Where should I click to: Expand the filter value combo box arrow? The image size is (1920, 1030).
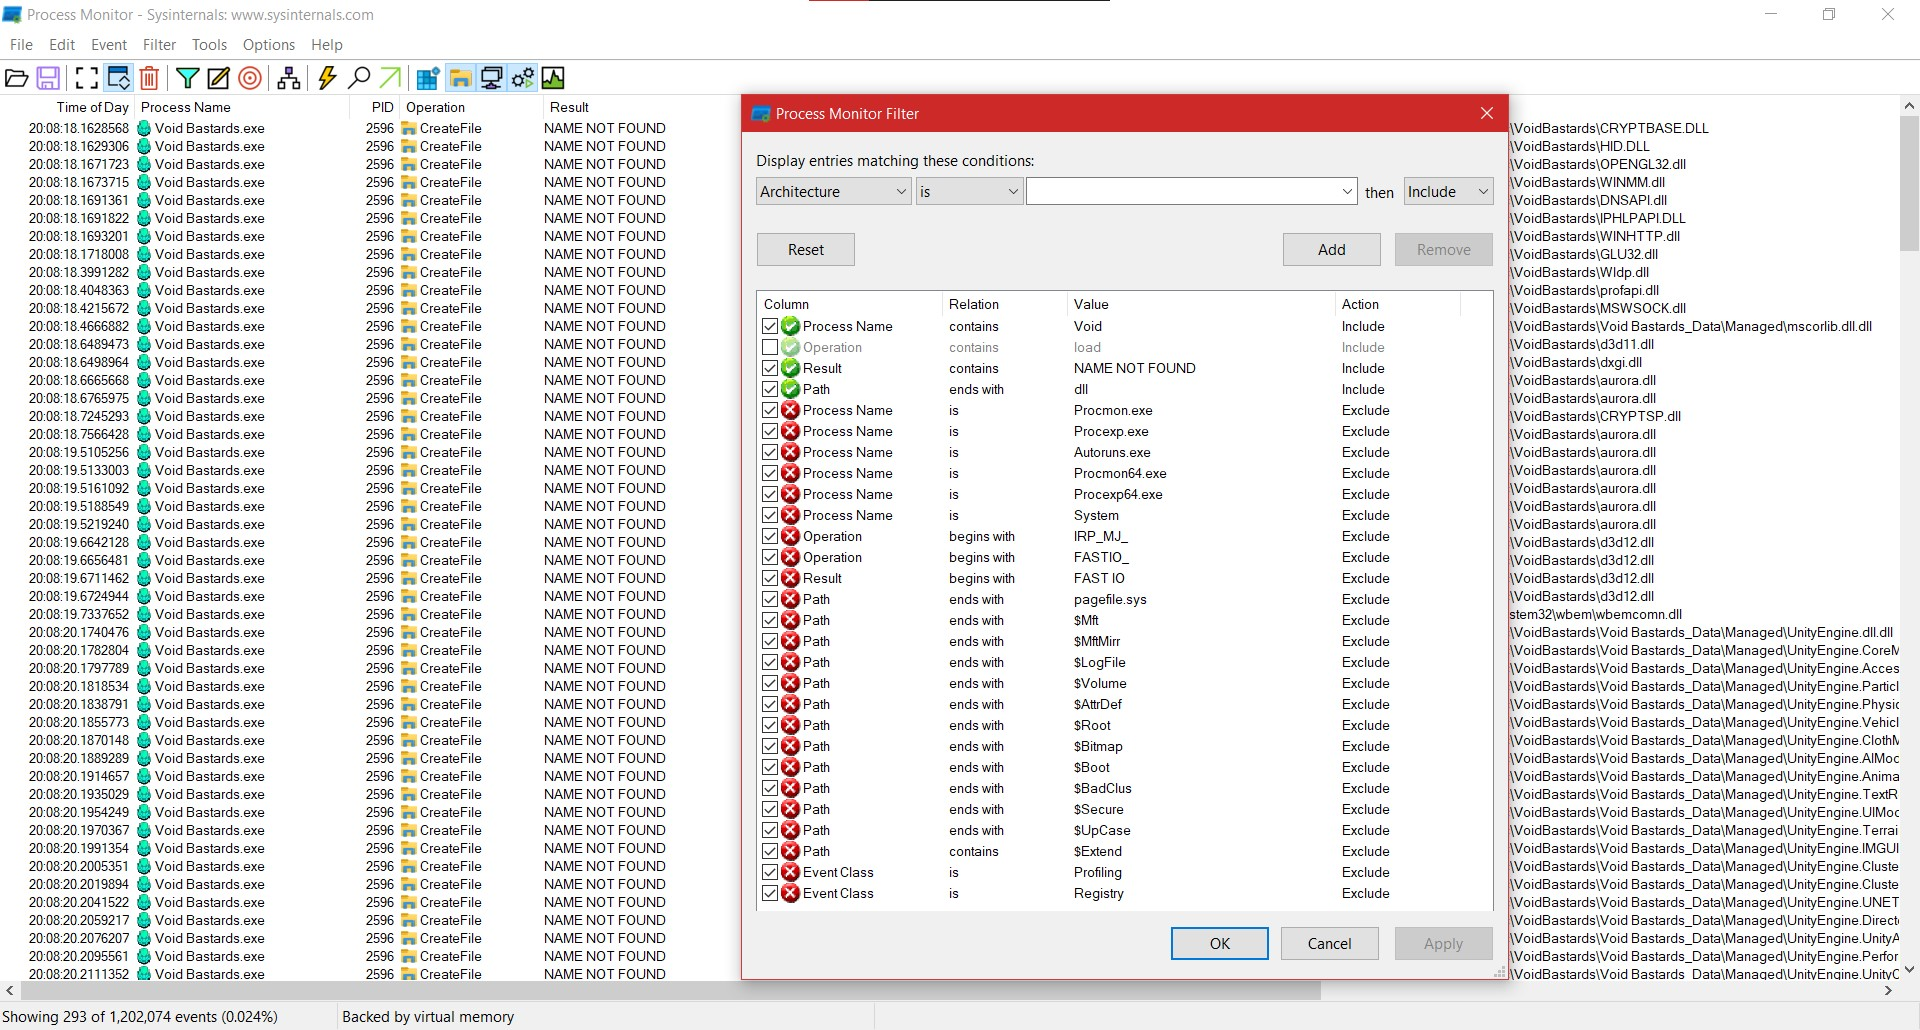coord(1347,192)
